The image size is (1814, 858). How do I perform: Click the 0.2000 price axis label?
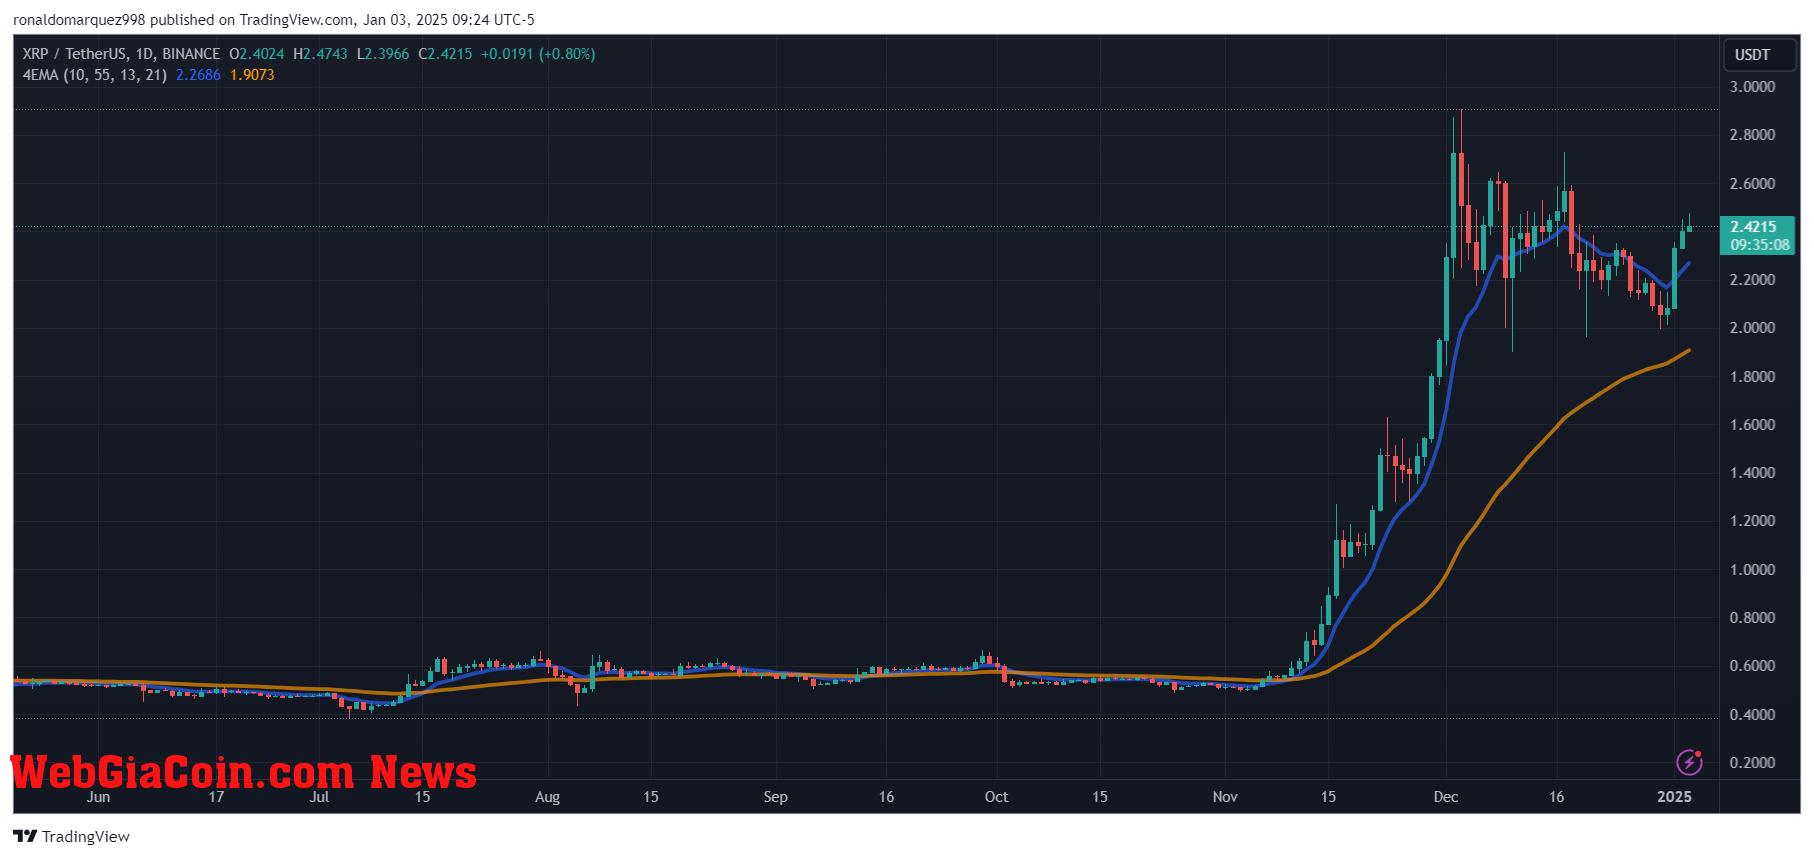coord(1752,763)
